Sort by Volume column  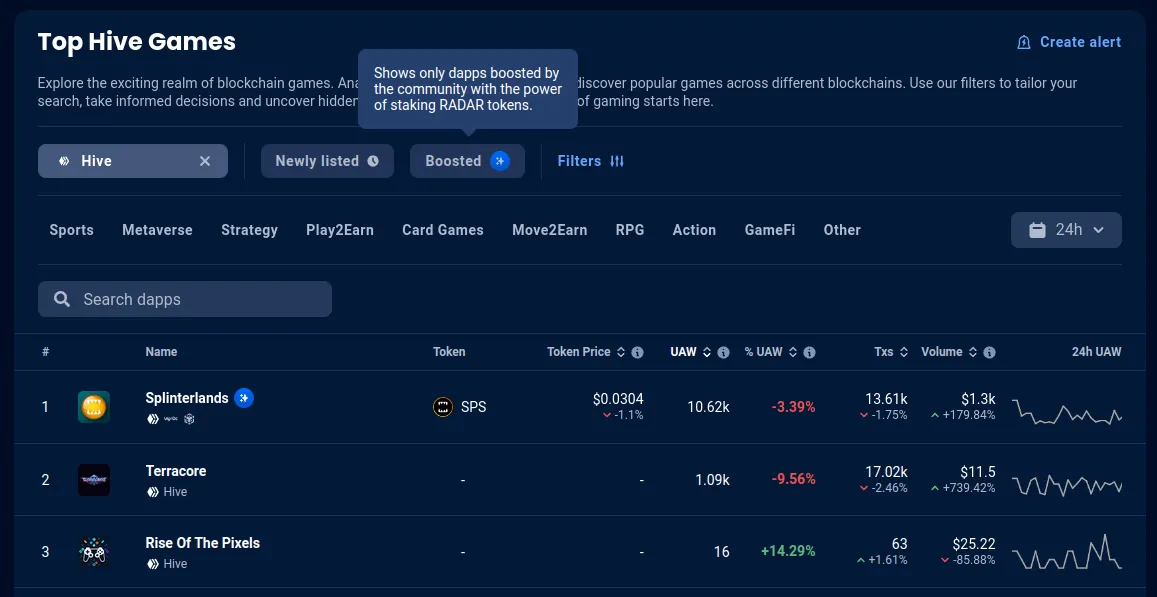tap(949, 352)
